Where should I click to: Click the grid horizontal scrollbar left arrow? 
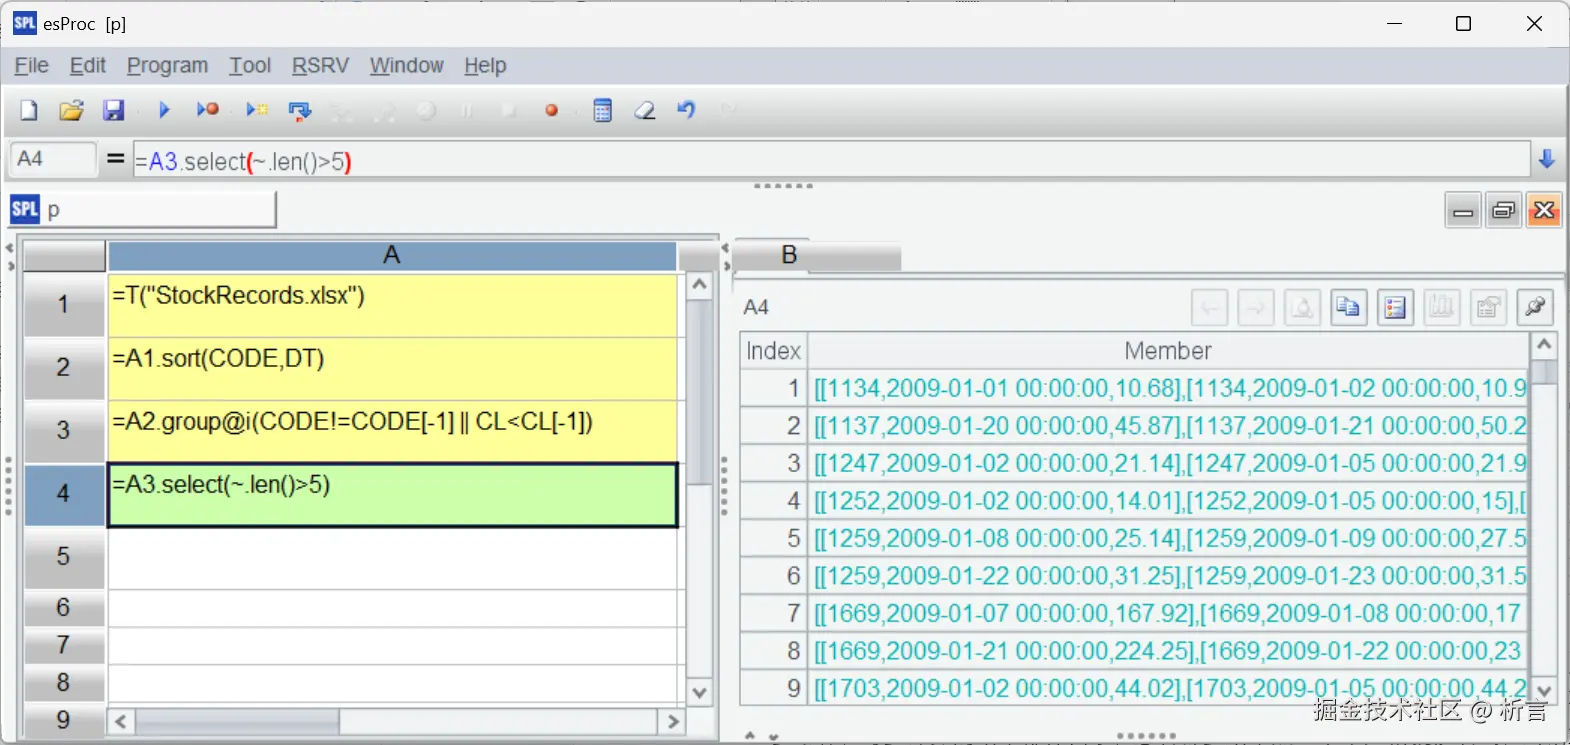tap(121, 721)
